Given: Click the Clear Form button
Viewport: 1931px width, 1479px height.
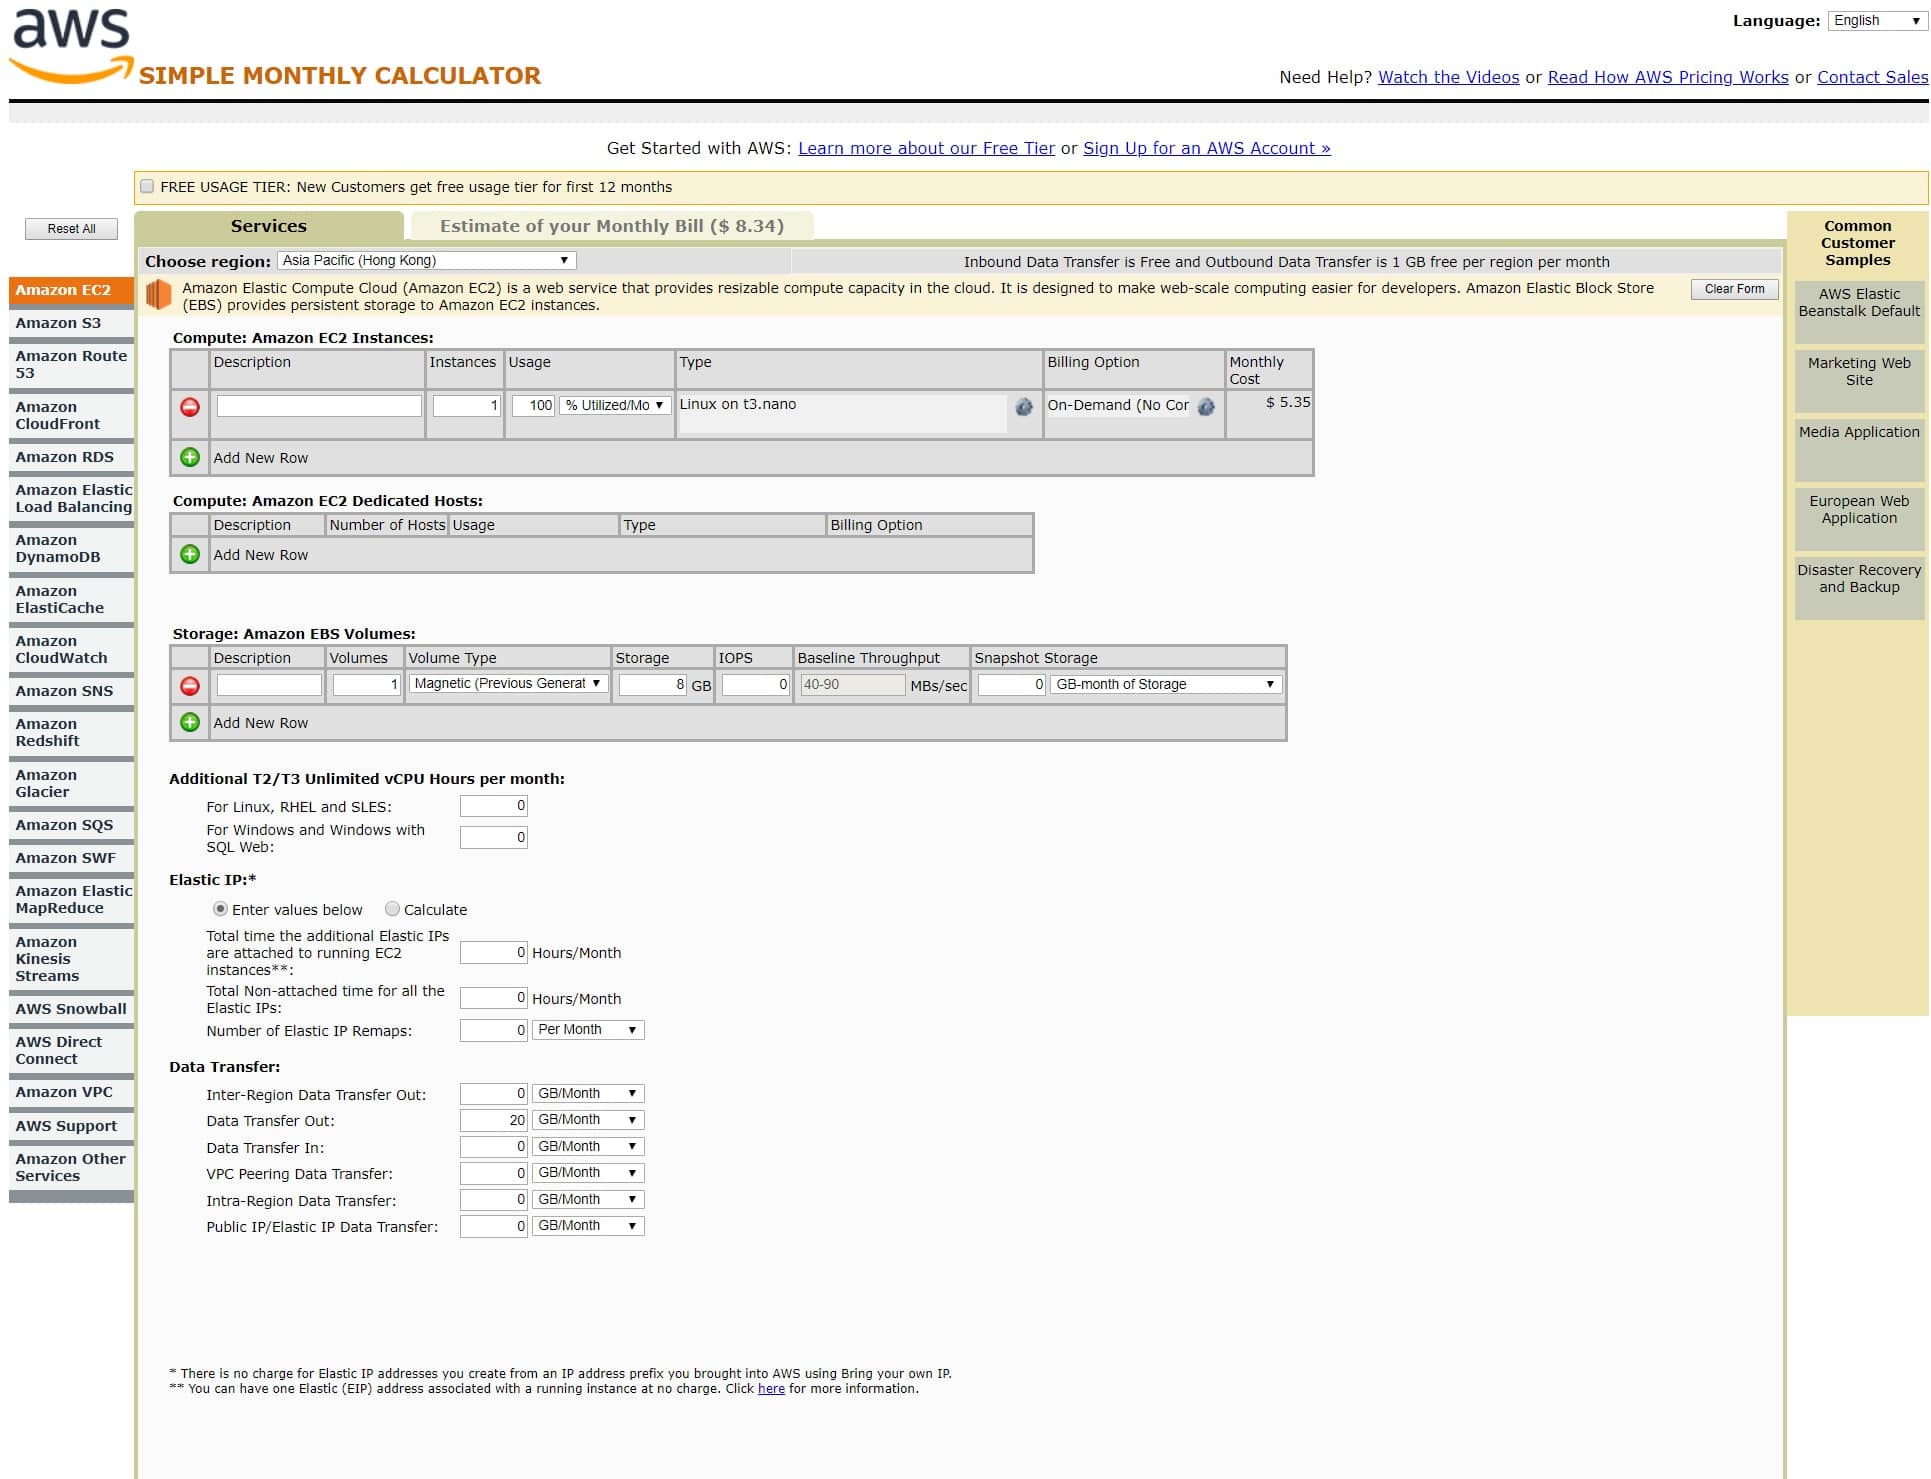Looking at the screenshot, I should [1734, 289].
